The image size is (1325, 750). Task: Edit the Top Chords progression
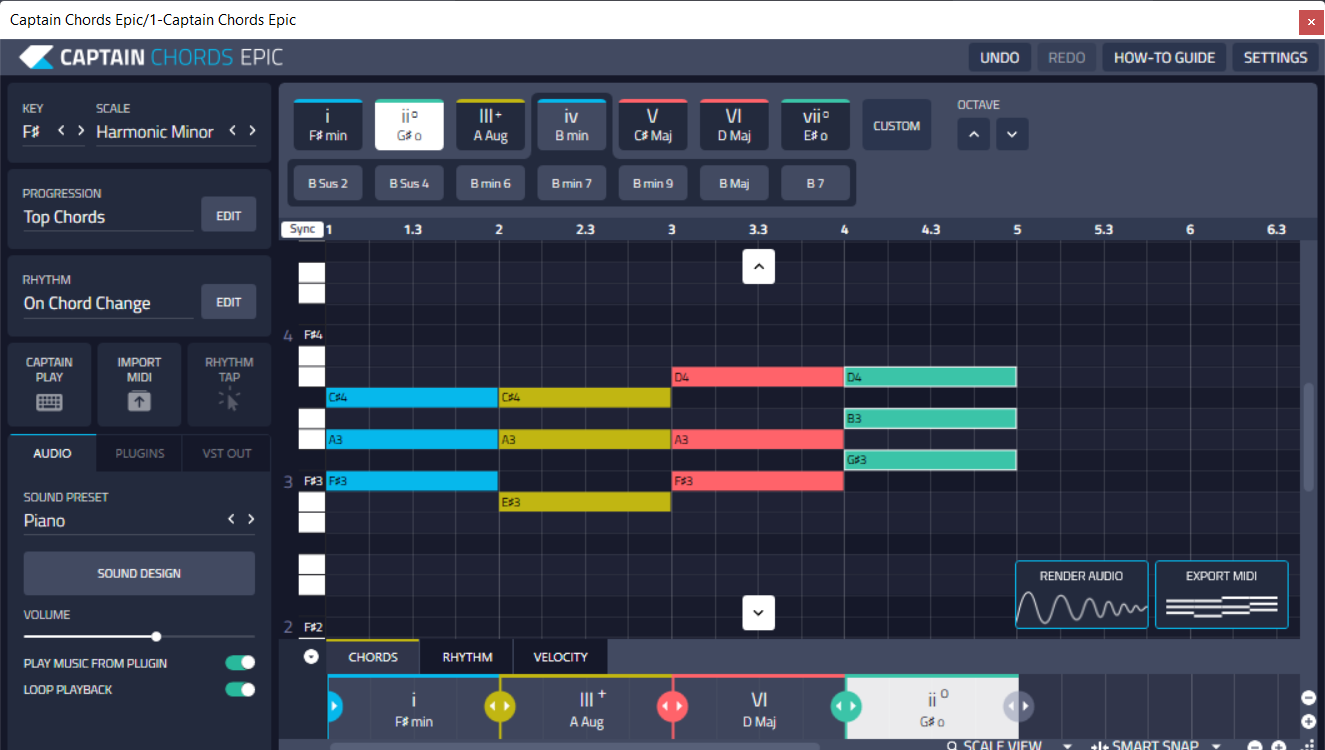(x=229, y=215)
